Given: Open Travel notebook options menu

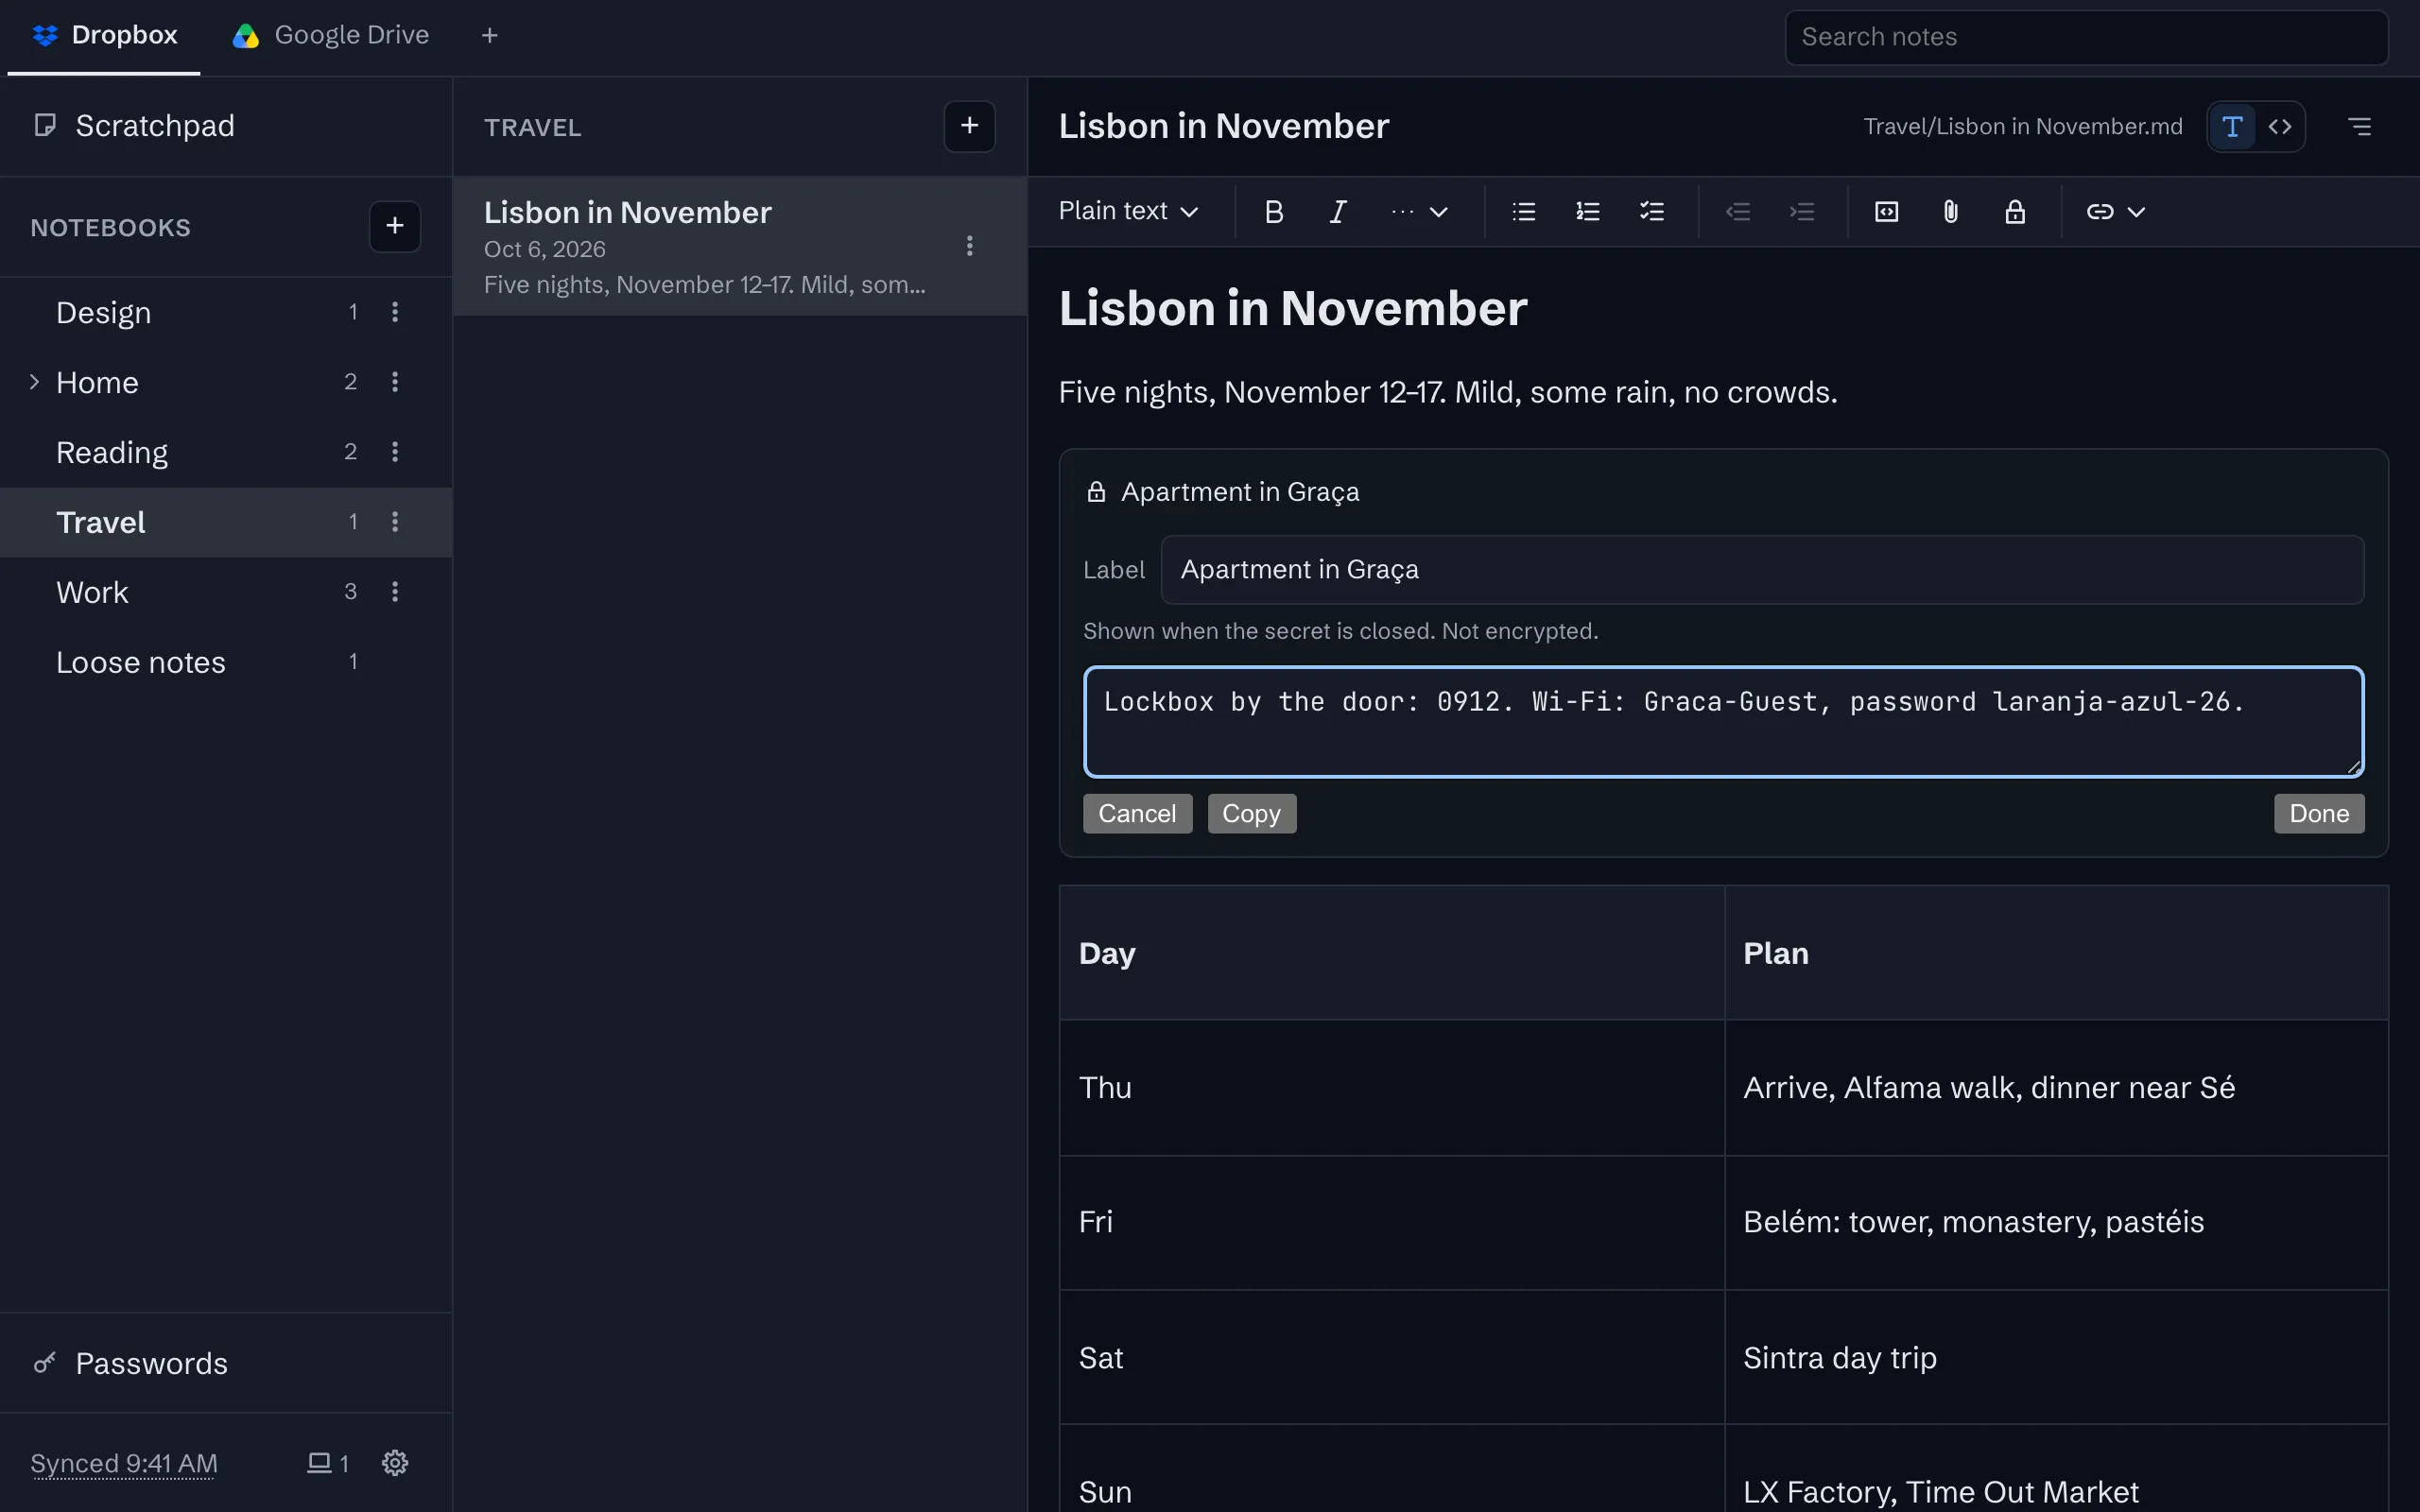Looking at the screenshot, I should 395,522.
